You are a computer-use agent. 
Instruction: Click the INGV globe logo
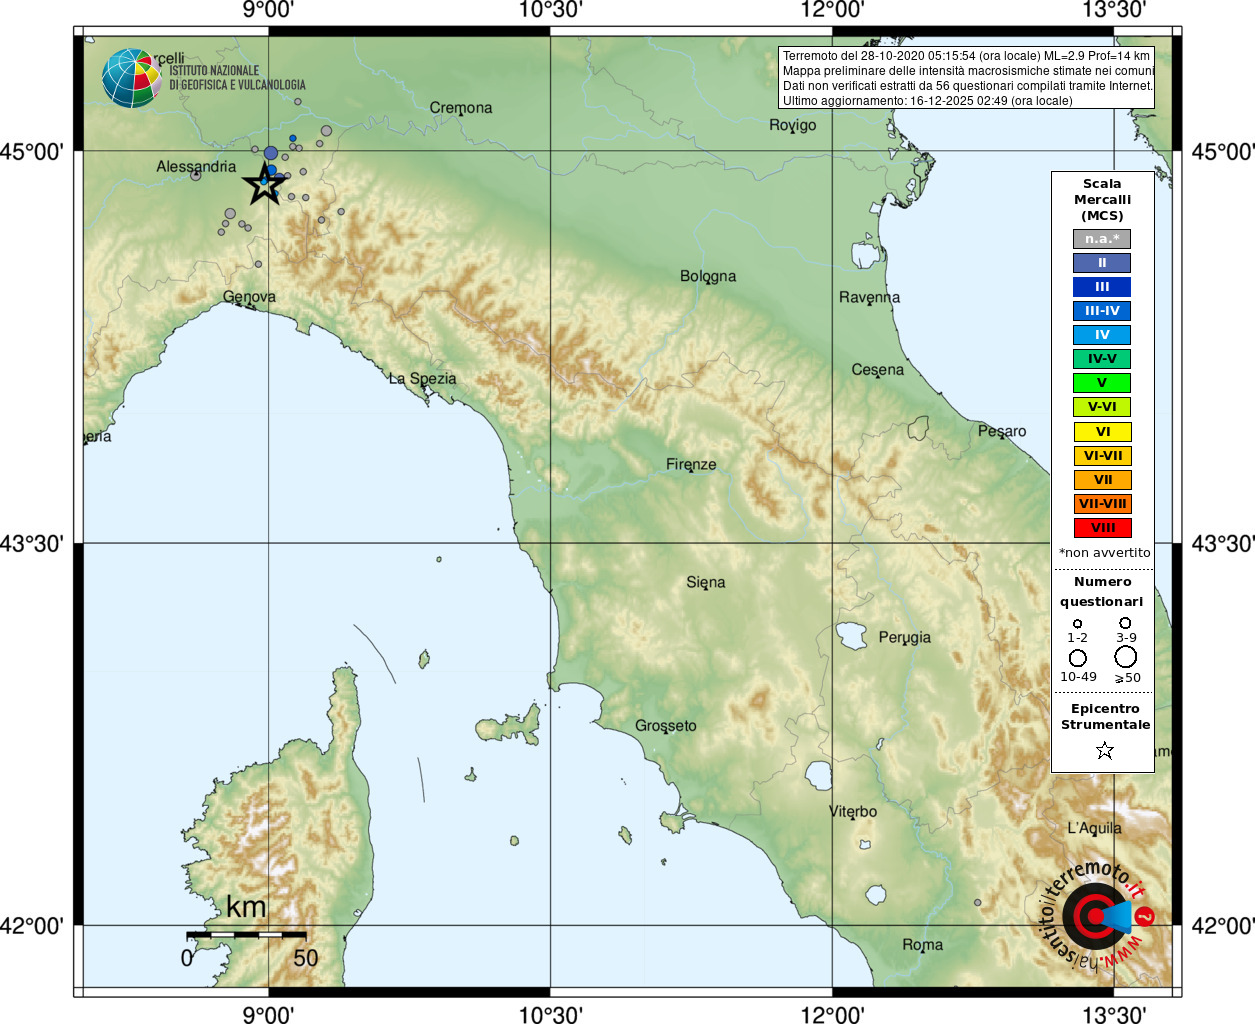[x=131, y=78]
